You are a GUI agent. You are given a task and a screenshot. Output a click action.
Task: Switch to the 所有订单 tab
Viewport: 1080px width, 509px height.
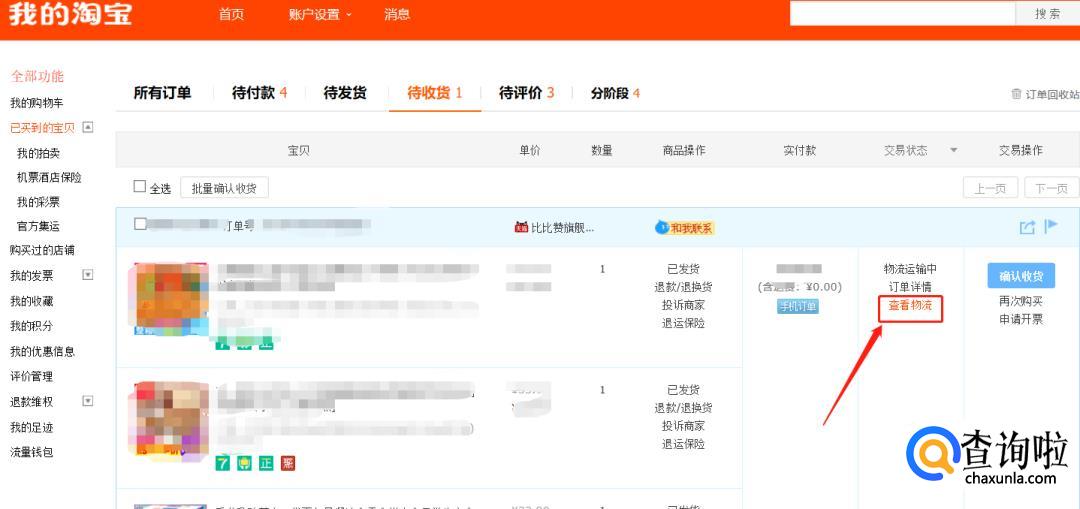(x=163, y=93)
